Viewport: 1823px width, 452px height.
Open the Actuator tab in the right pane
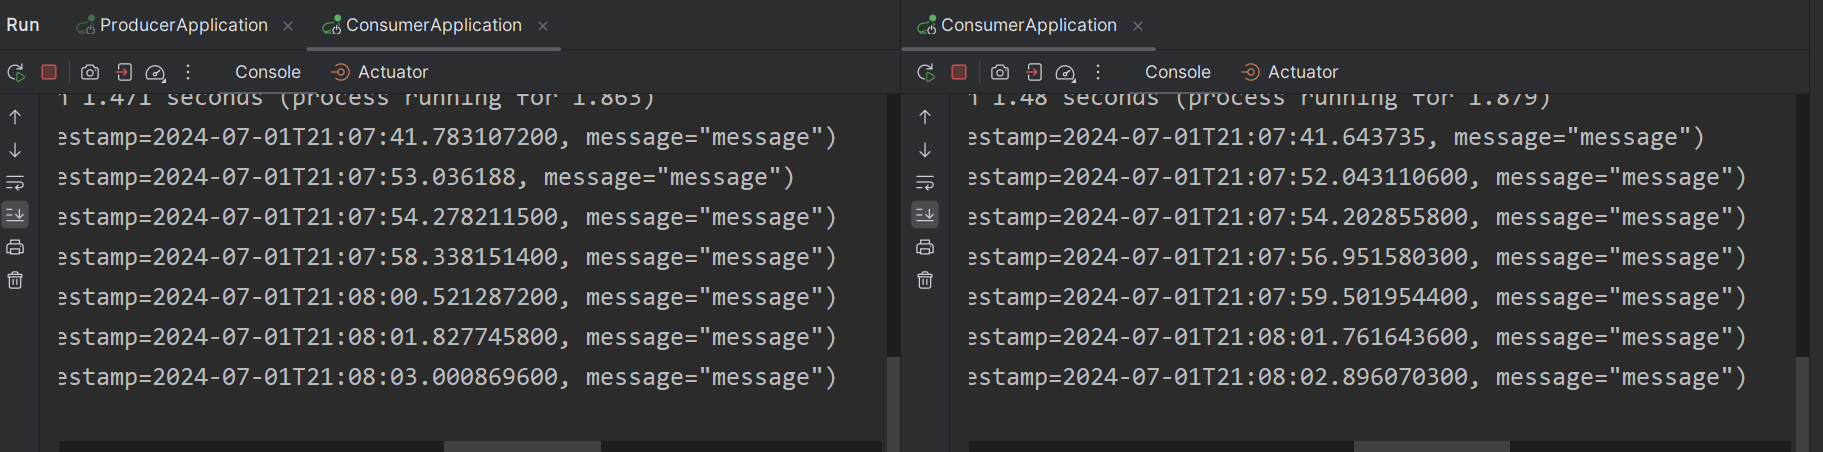coord(1302,72)
